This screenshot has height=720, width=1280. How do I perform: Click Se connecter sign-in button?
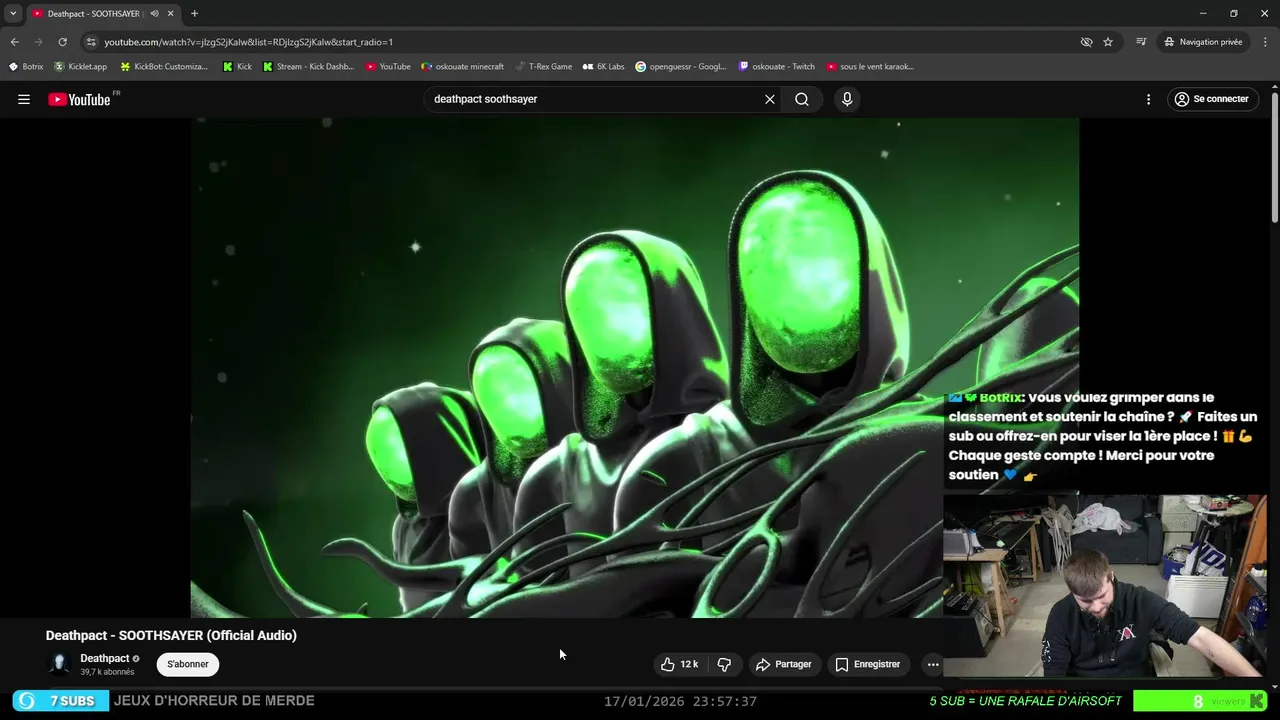[x=1211, y=99]
